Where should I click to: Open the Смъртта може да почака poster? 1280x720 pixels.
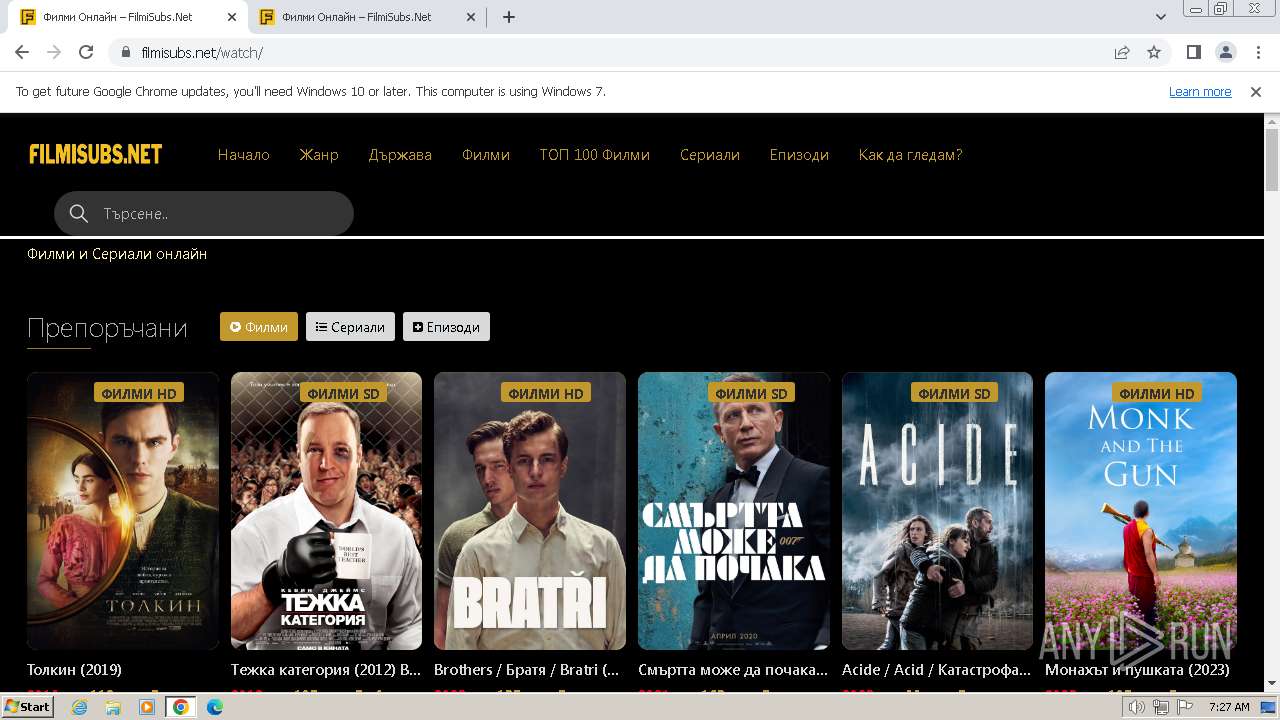[x=734, y=511]
